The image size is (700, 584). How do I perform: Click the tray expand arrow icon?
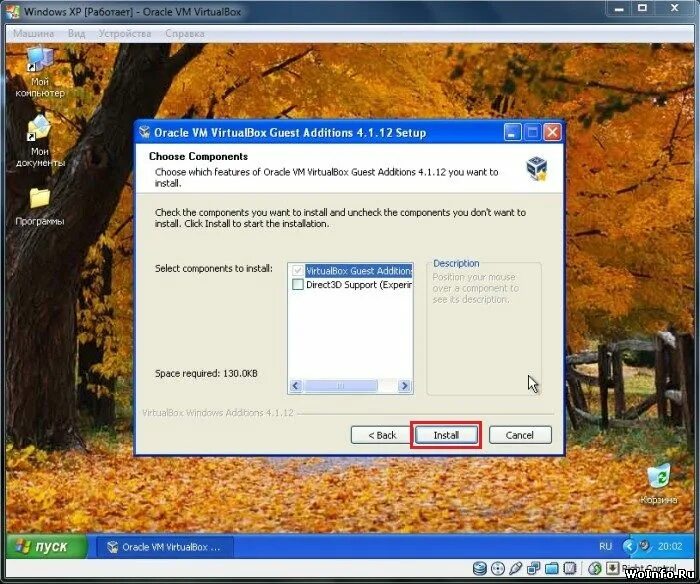pos(629,546)
